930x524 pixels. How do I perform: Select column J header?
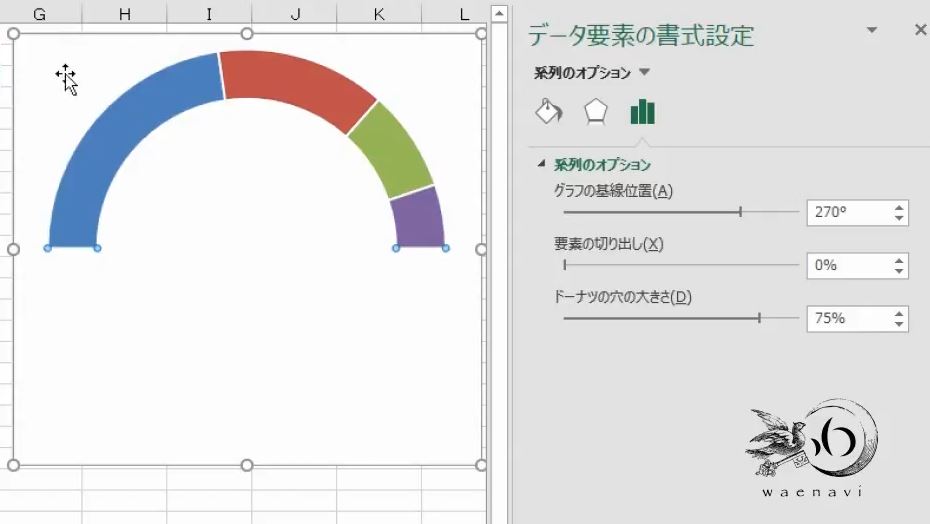[x=295, y=13]
